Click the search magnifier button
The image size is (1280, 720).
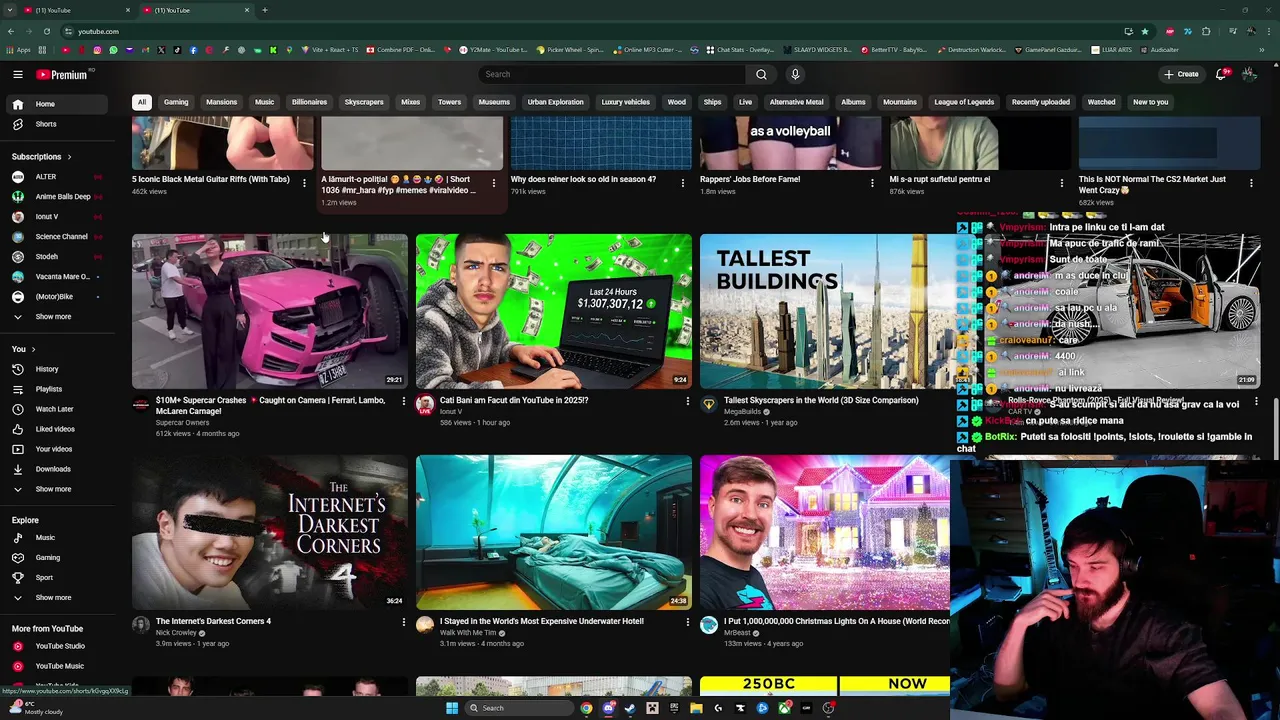point(761,74)
